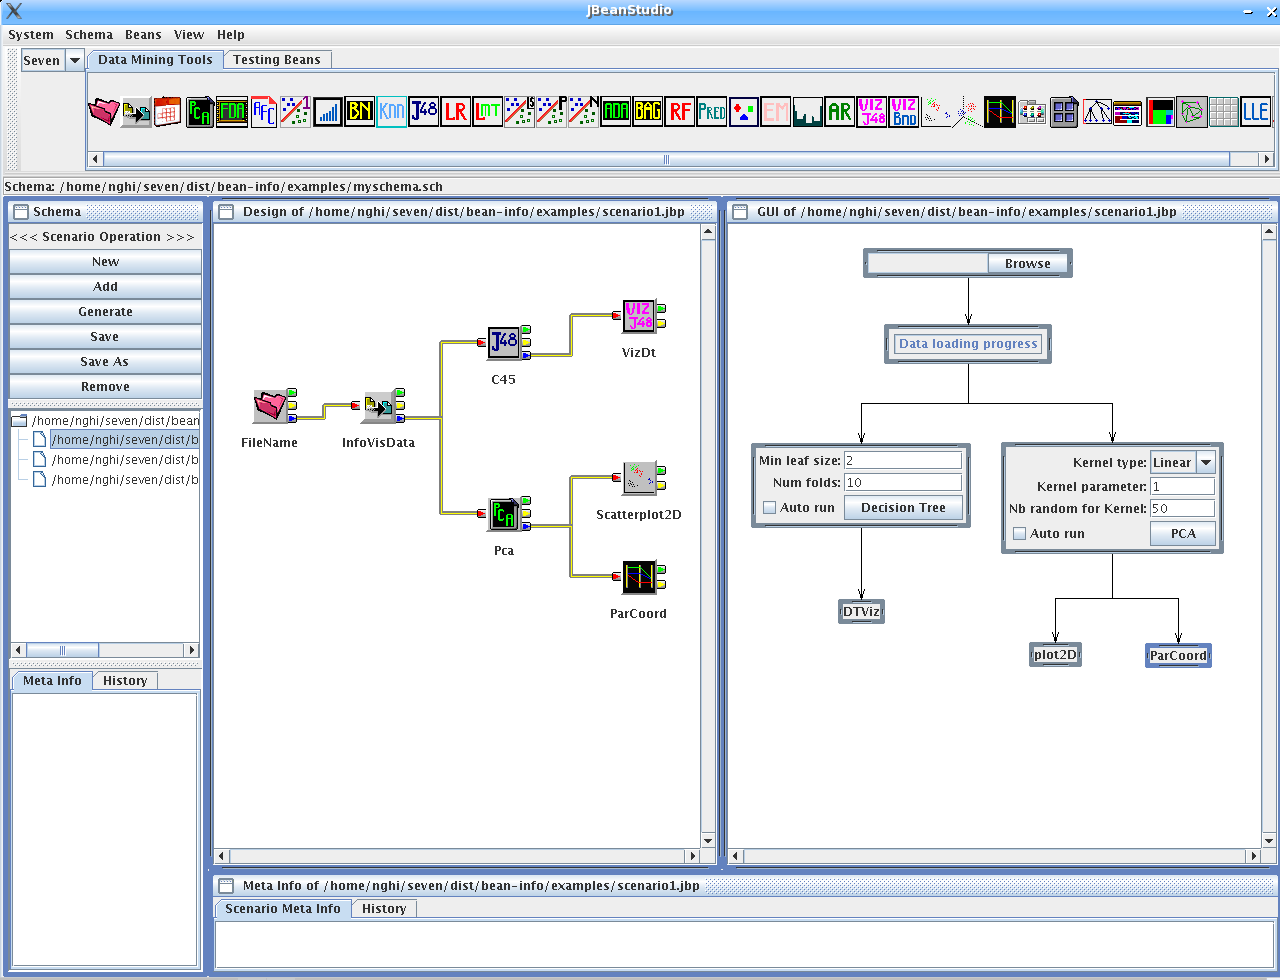
Task: Select the highlighted first scenario file in tree
Action: [x=125, y=440]
